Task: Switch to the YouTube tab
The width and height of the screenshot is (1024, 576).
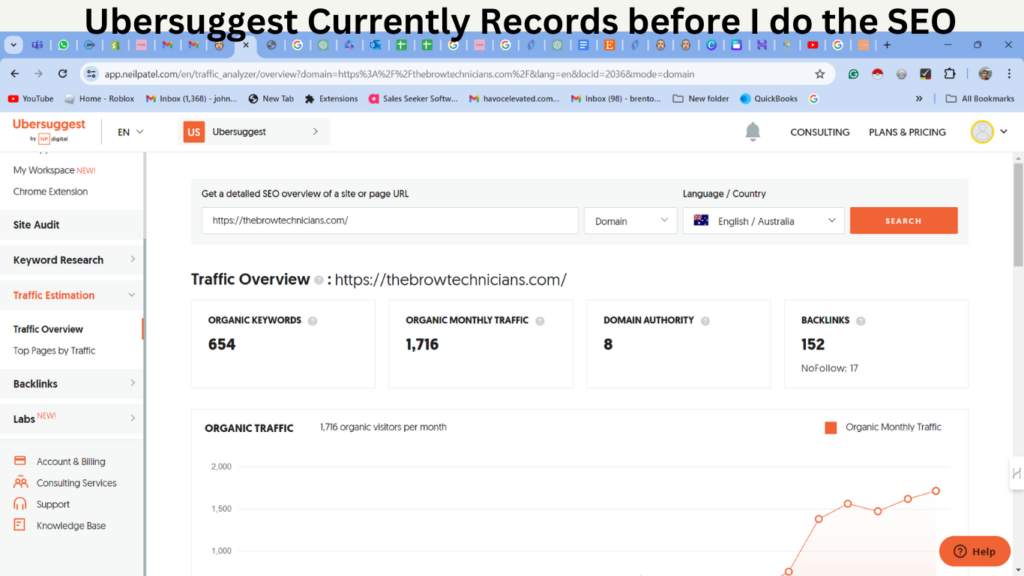Action: pyautogui.click(x=812, y=45)
